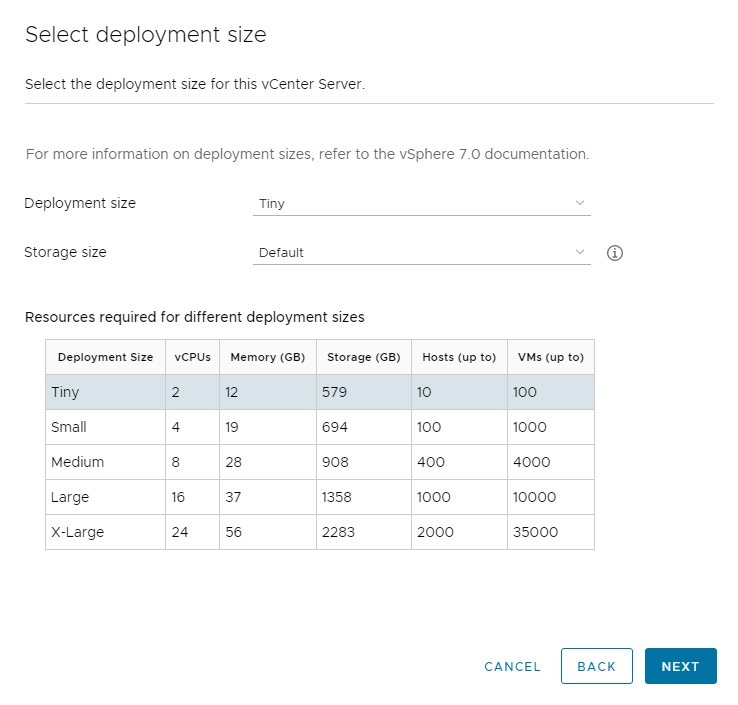This screenshot has height=705, width=738.
Task: Click the Deployment size chevron arrow
Action: [580, 203]
